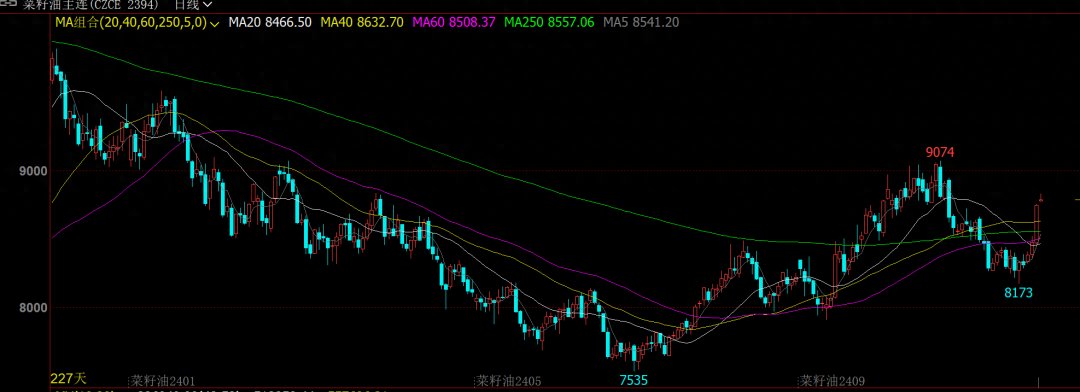Click the 7535 lowest price marker
The height and width of the screenshot is (392, 1080).
[633, 380]
